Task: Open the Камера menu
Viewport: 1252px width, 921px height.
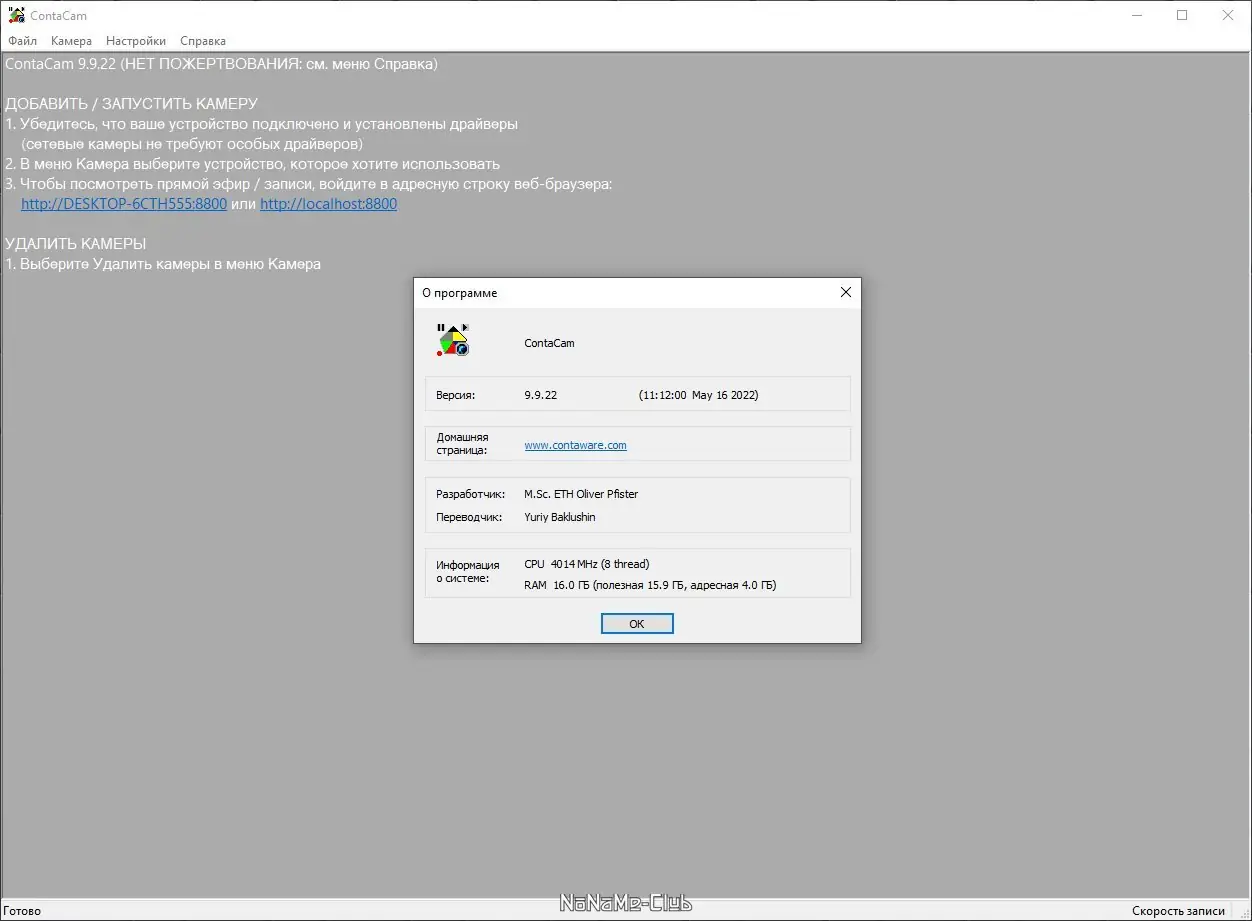Action: tap(71, 41)
